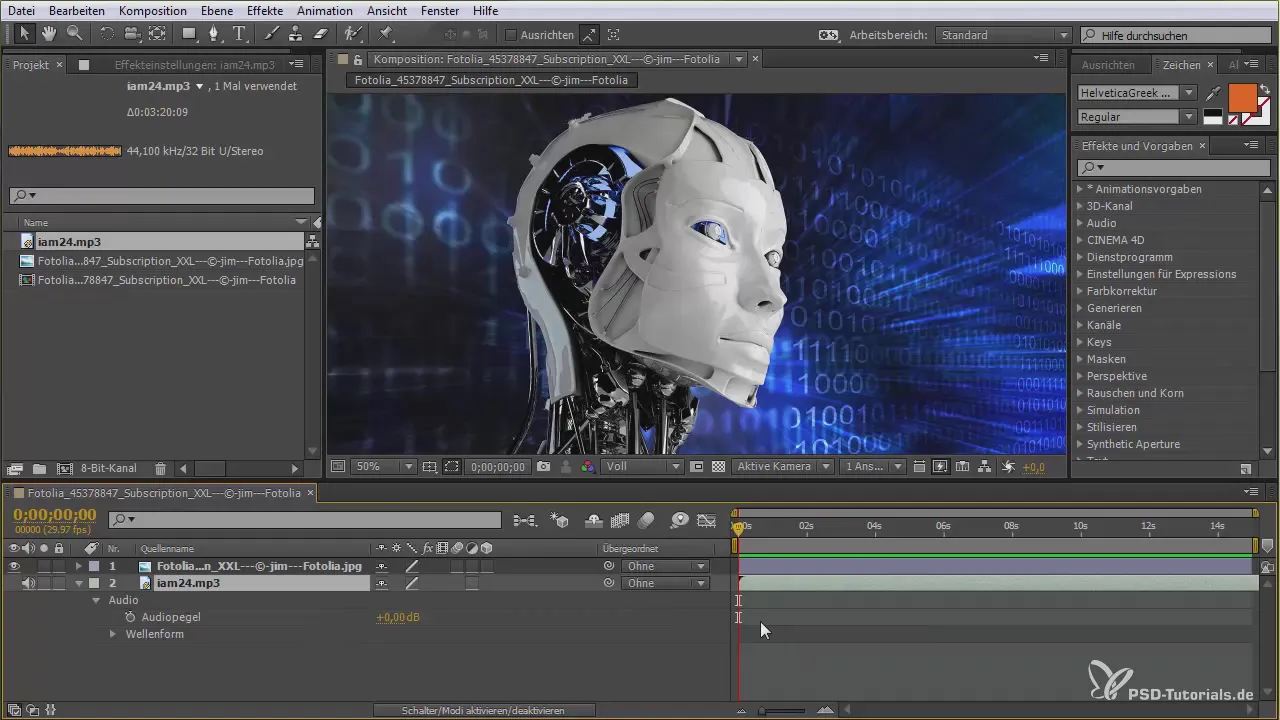This screenshot has height=720, width=1280.
Task: Expand the Wellenform property
Action: coord(112,634)
